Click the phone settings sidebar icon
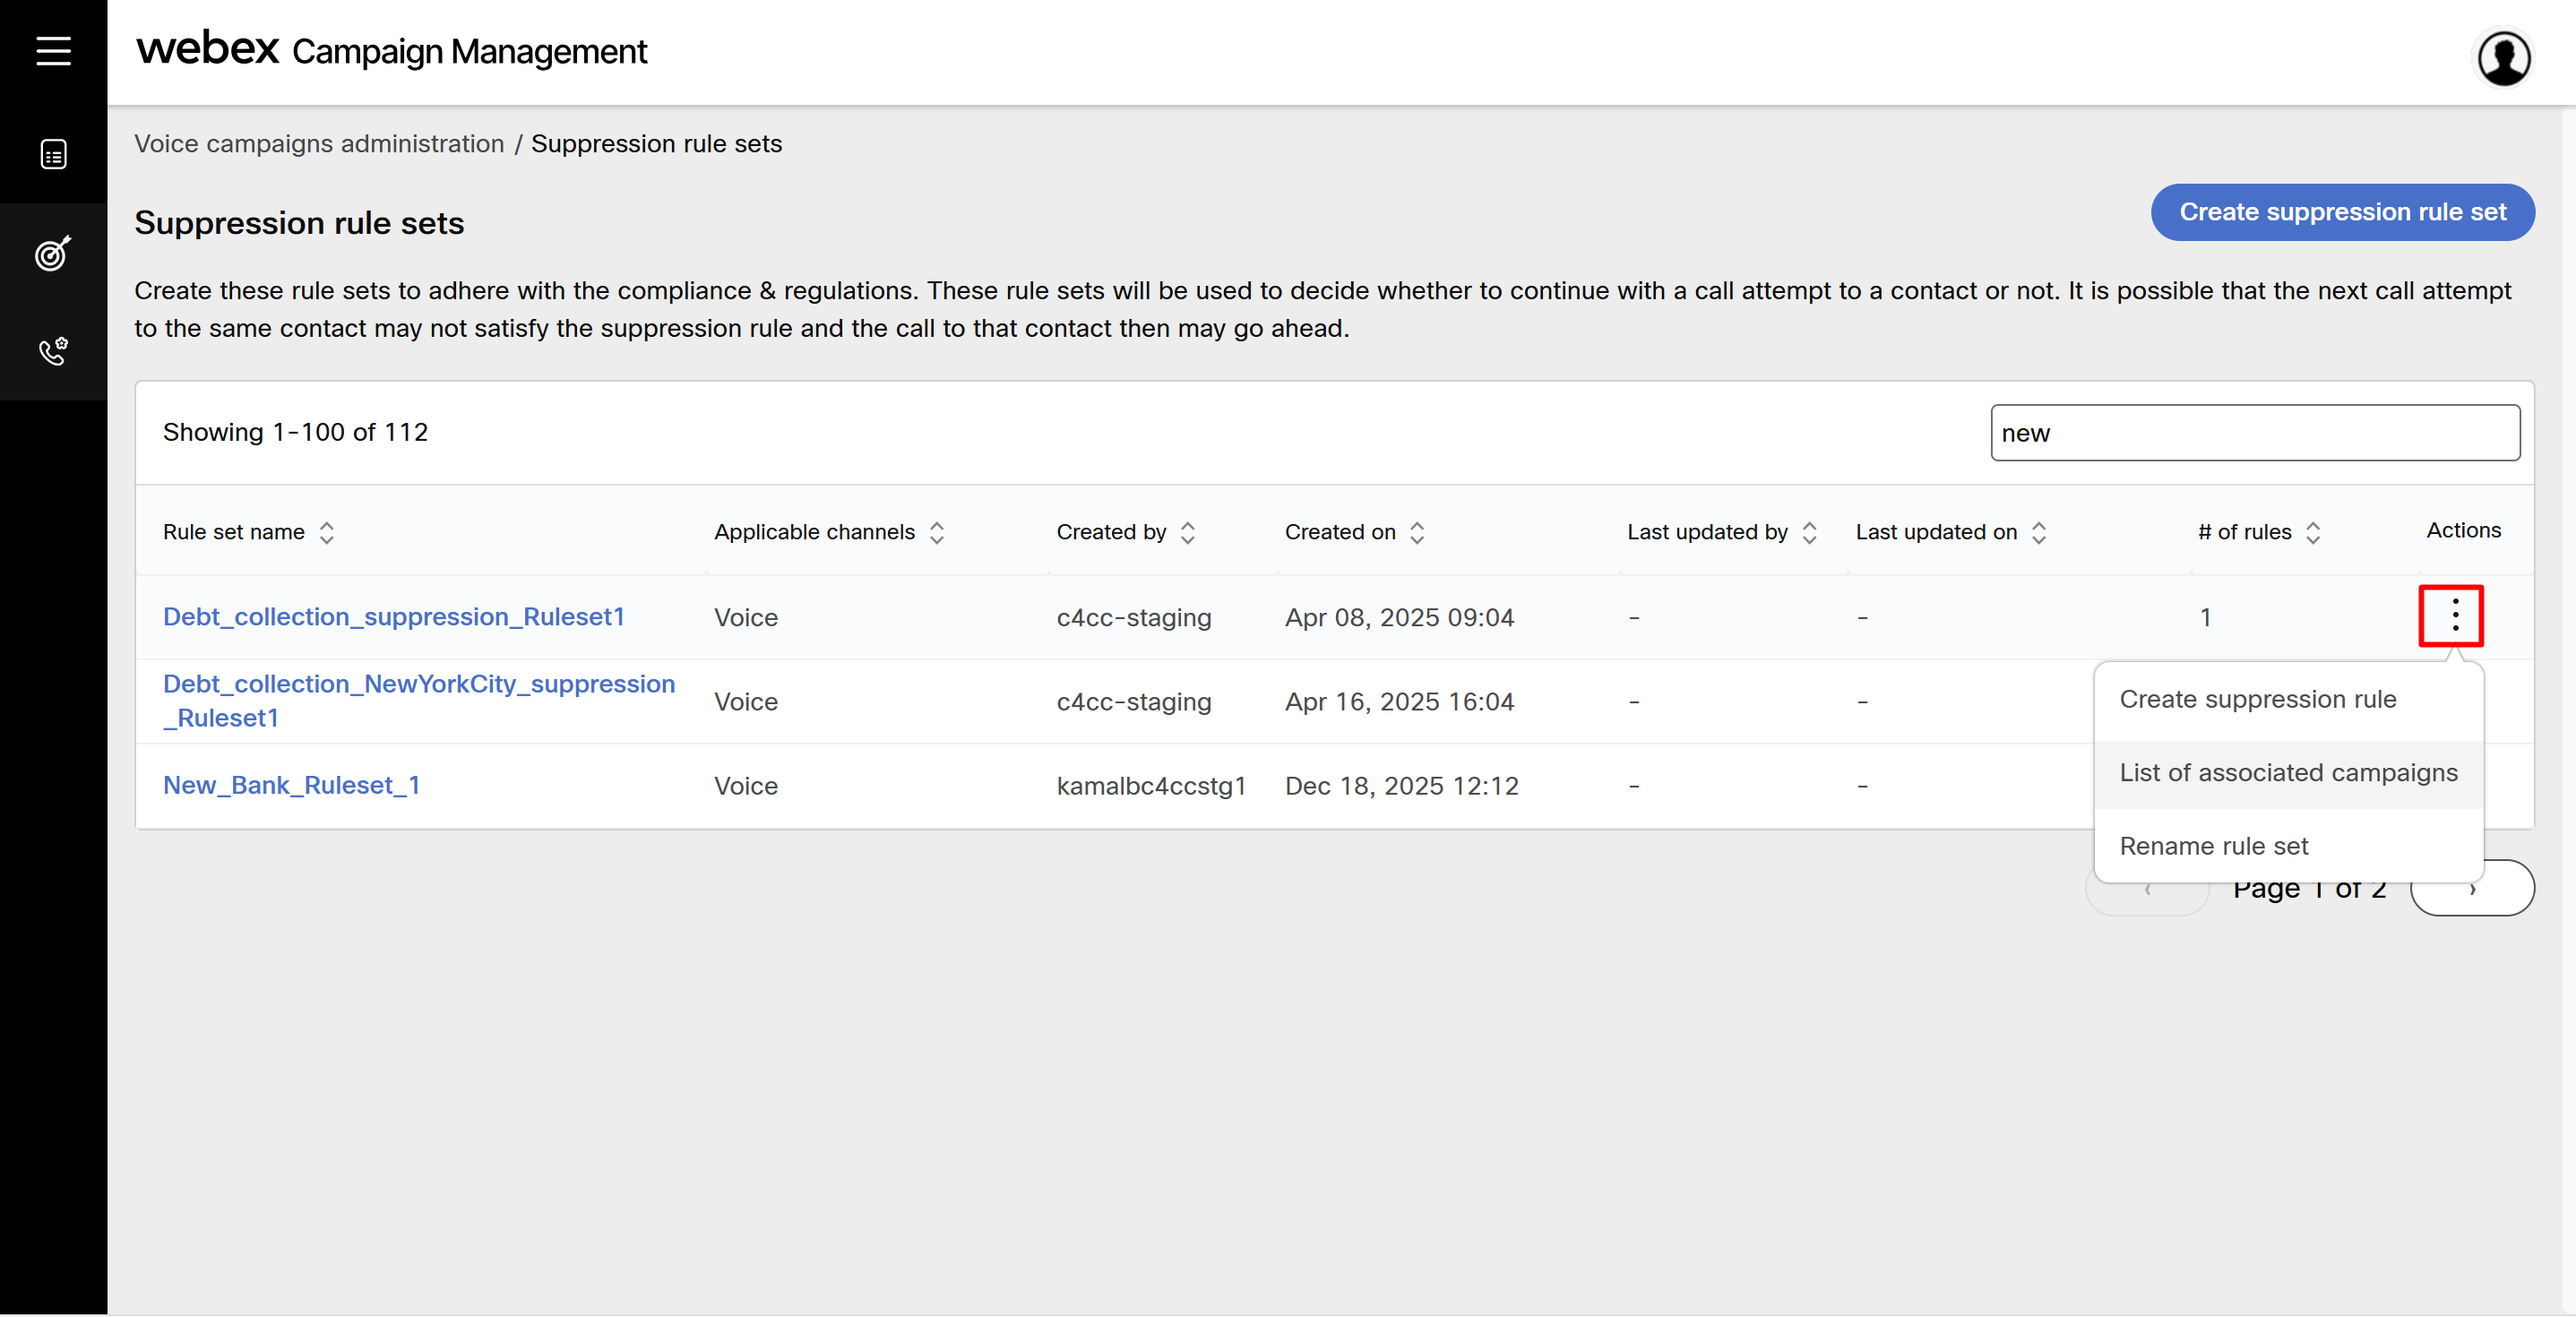This screenshot has height=1317, width=2576. pyautogui.click(x=53, y=351)
